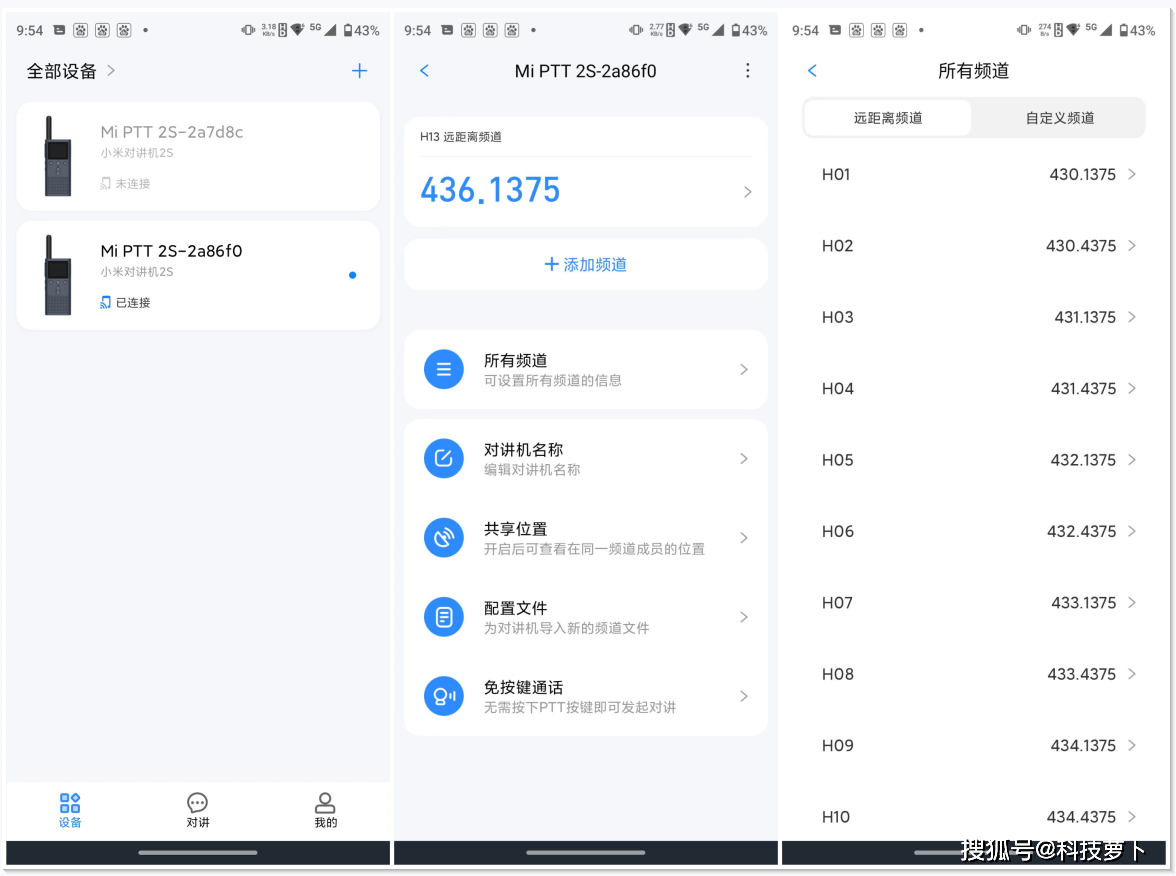Screen dimensions: 1176x876
Task: Go back from Mi PTT 2S-2a86f0 page
Action: (x=424, y=70)
